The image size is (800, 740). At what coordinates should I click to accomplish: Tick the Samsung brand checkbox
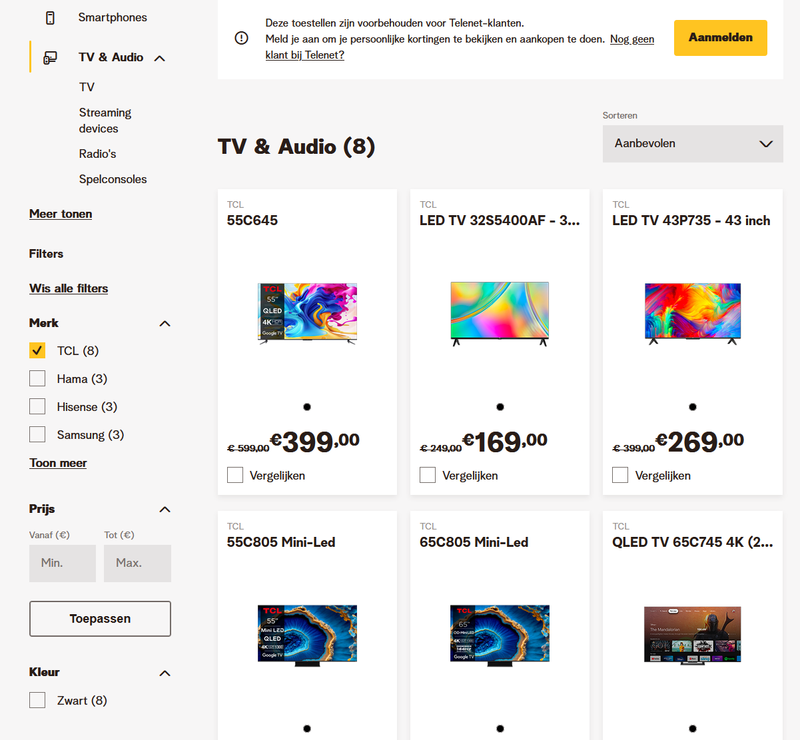point(38,435)
